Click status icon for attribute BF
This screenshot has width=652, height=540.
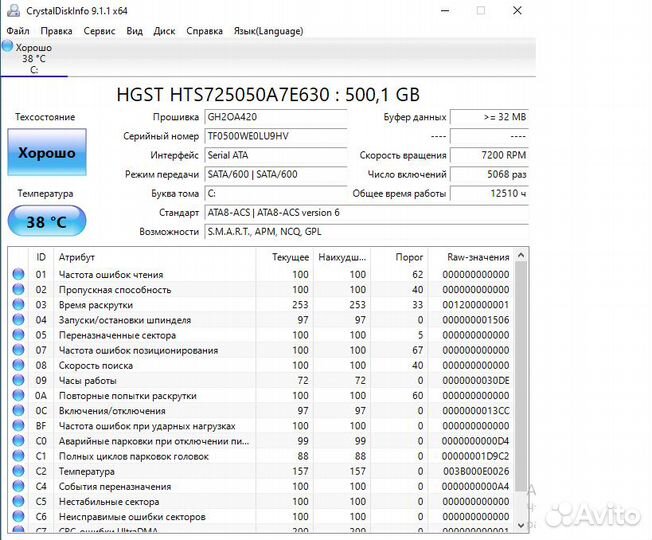click(x=18, y=425)
